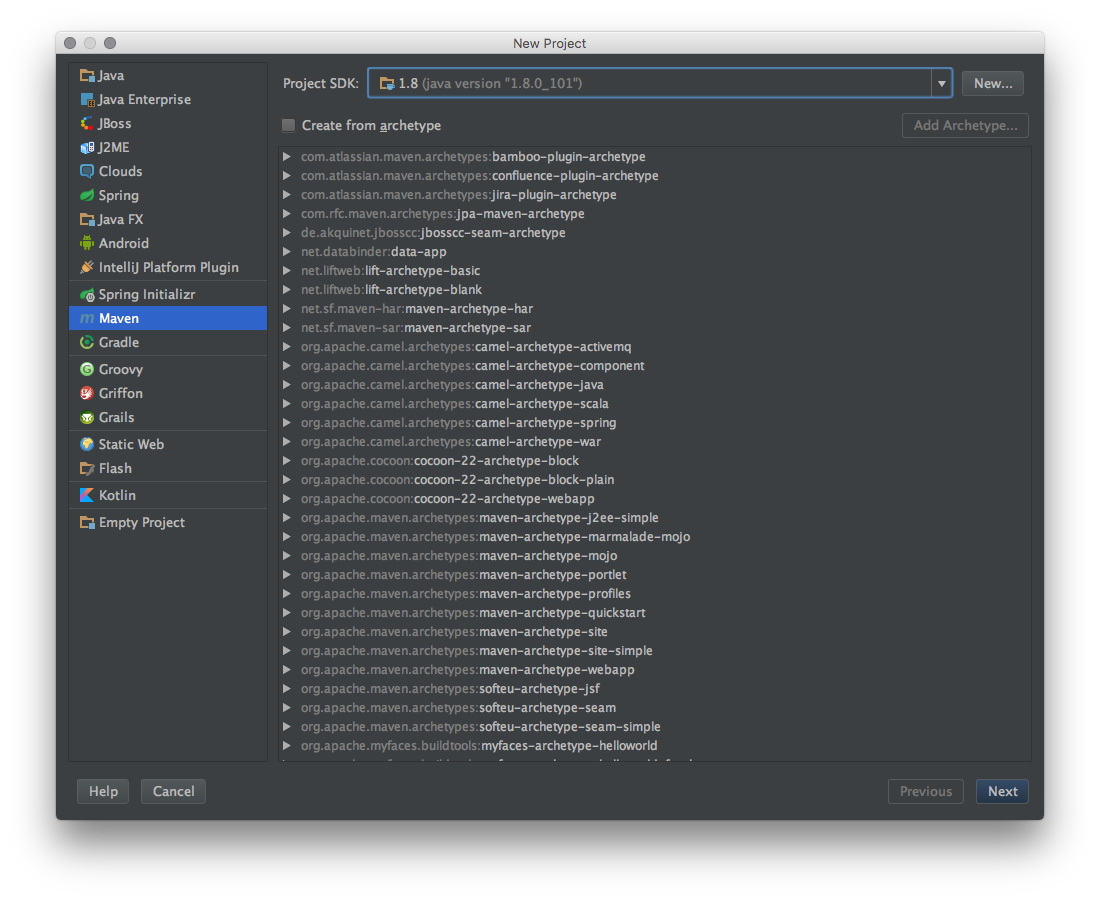The height and width of the screenshot is (900, 1100).
Task: Select the Groovy icon in sidebar
Action: tap(88, 370)
